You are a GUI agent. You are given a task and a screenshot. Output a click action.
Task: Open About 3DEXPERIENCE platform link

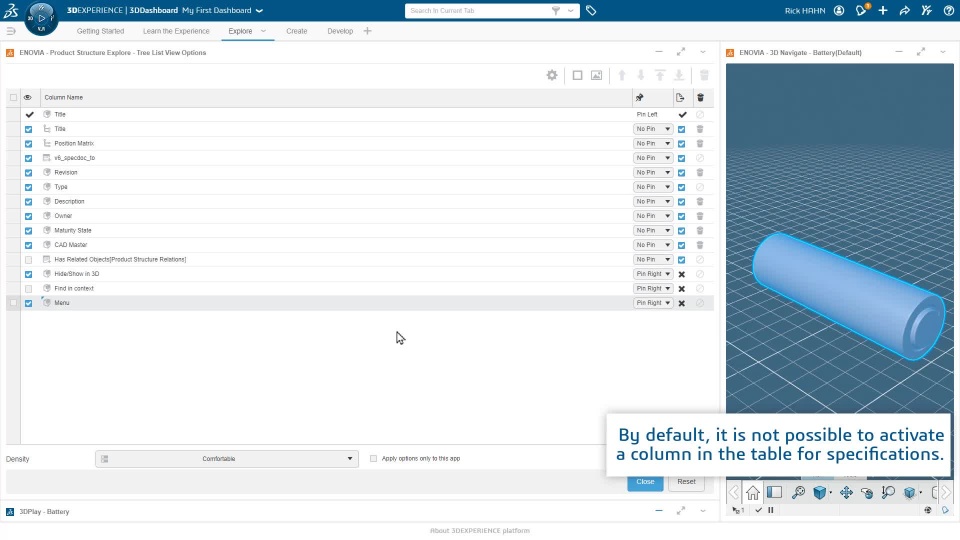479,531
